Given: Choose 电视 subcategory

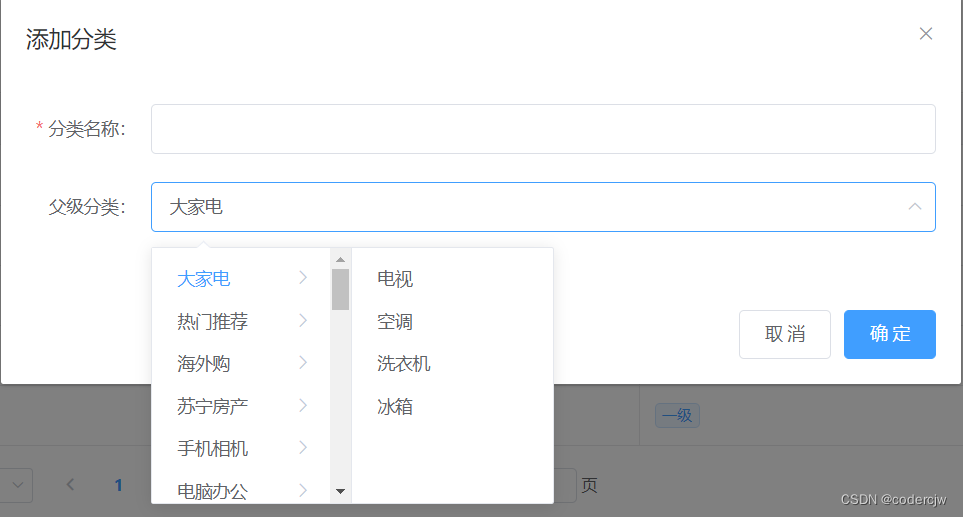Looking at the screenshot, I should (x=395, y=279).
